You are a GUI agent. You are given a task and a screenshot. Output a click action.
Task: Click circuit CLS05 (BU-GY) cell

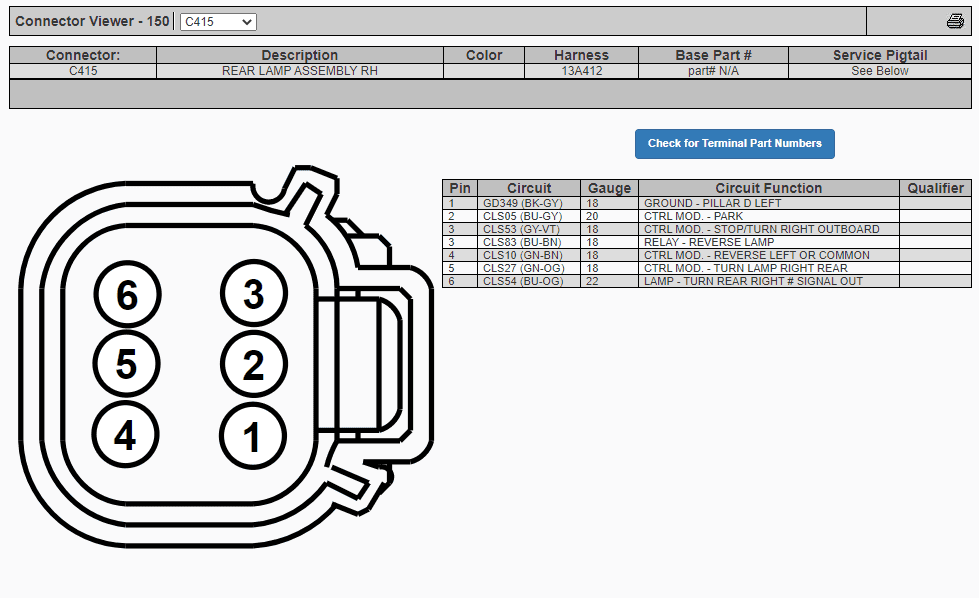(x=529, y=216)
